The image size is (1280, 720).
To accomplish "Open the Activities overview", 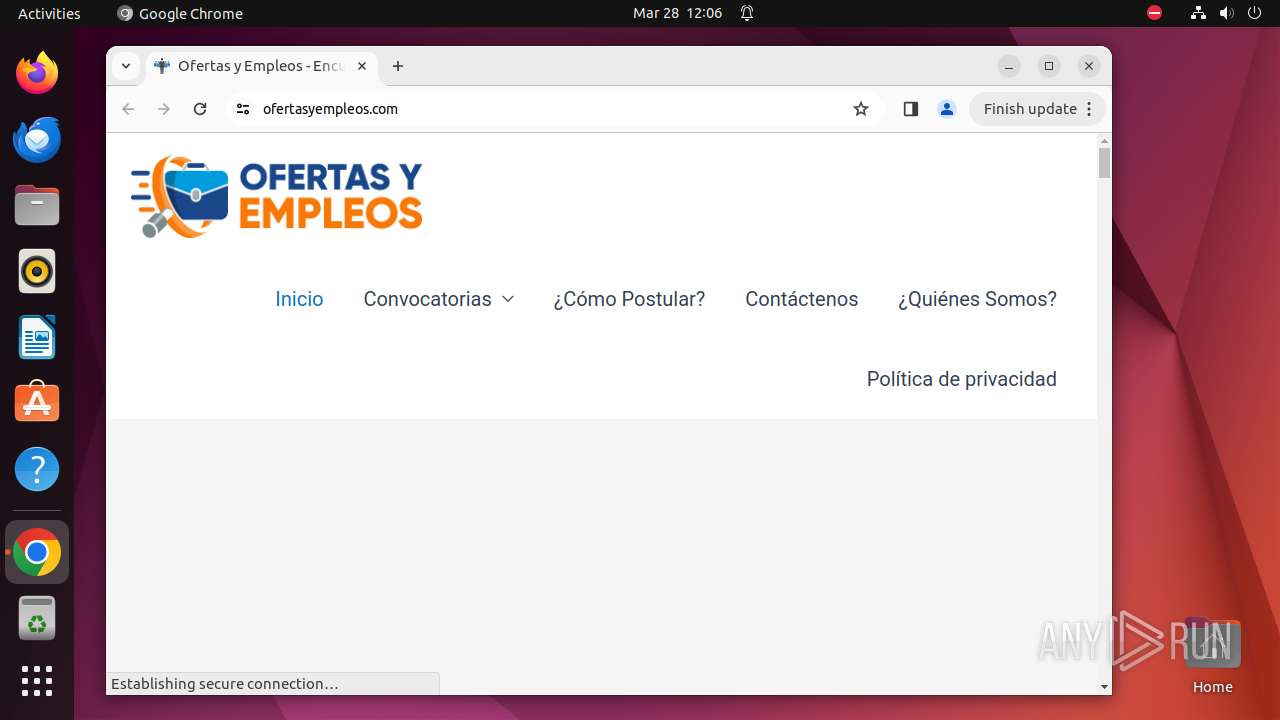I will pos(49,13).
